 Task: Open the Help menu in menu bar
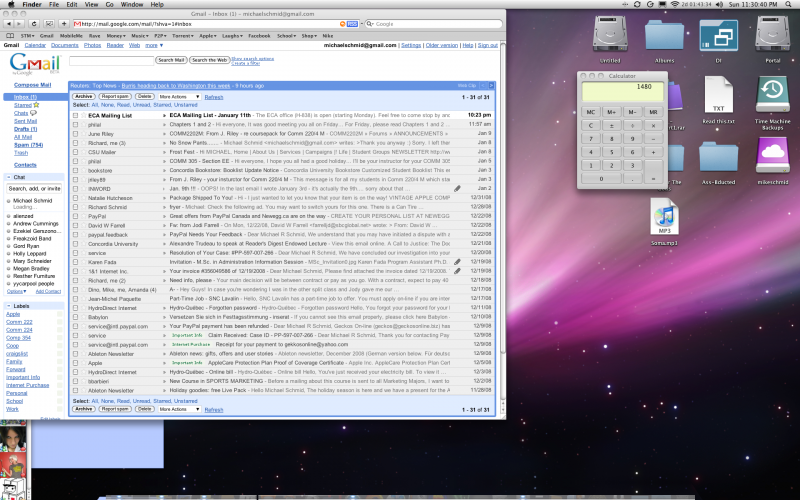coord(157,4)
